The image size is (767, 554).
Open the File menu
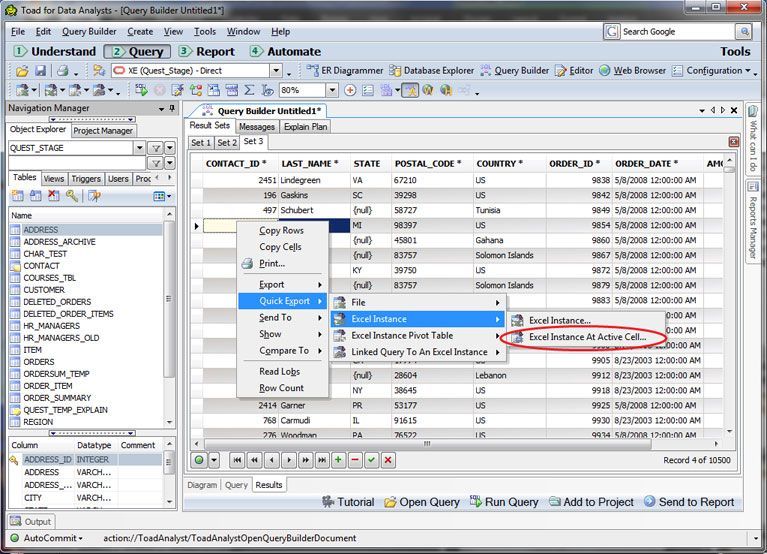point(18,32)
